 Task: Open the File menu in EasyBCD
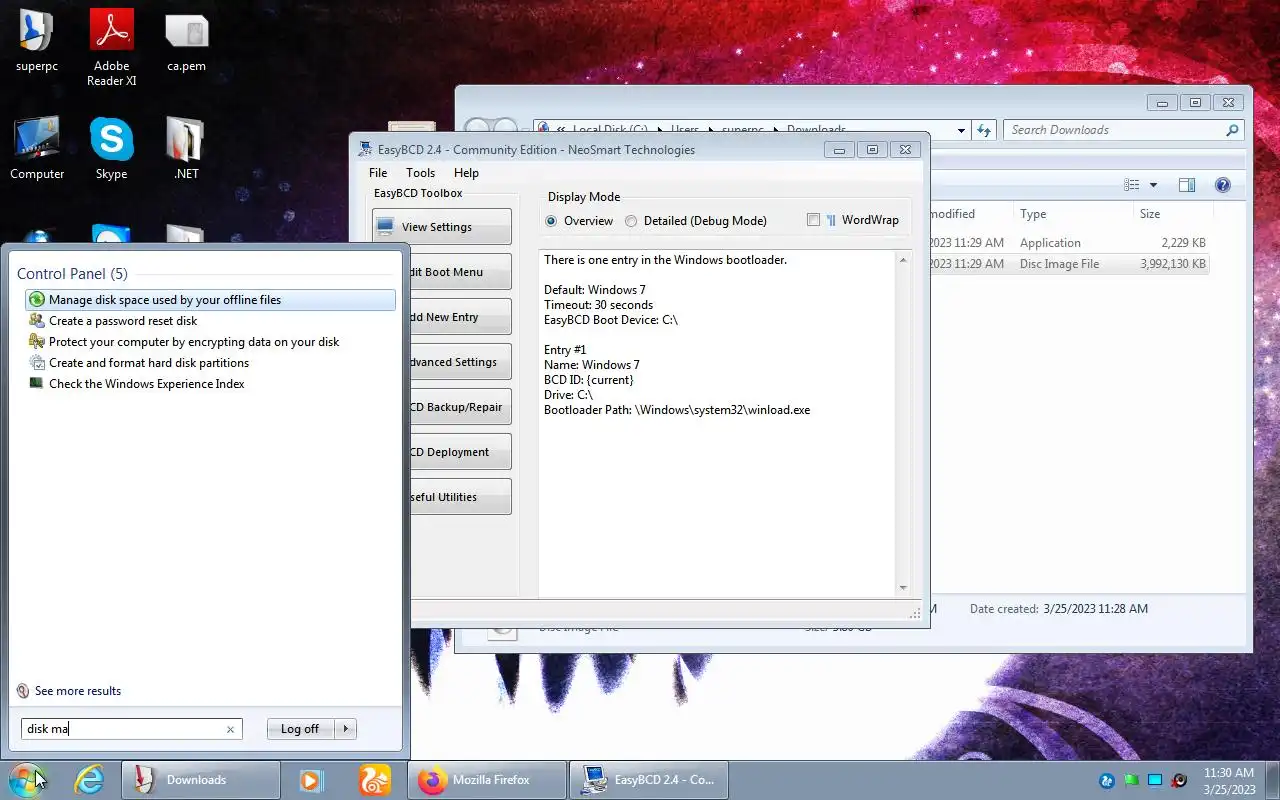378,173
